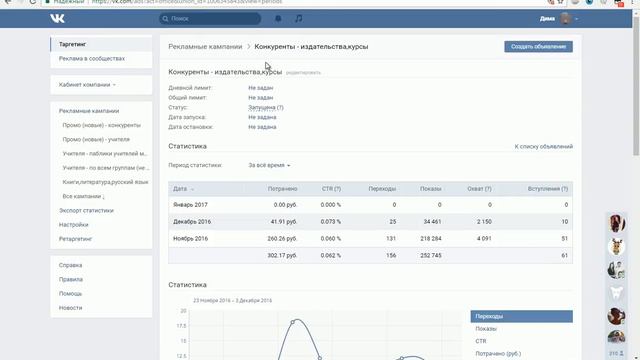Click browser reload button
This screenshot has width=640, height=360.
click(33, 2)
